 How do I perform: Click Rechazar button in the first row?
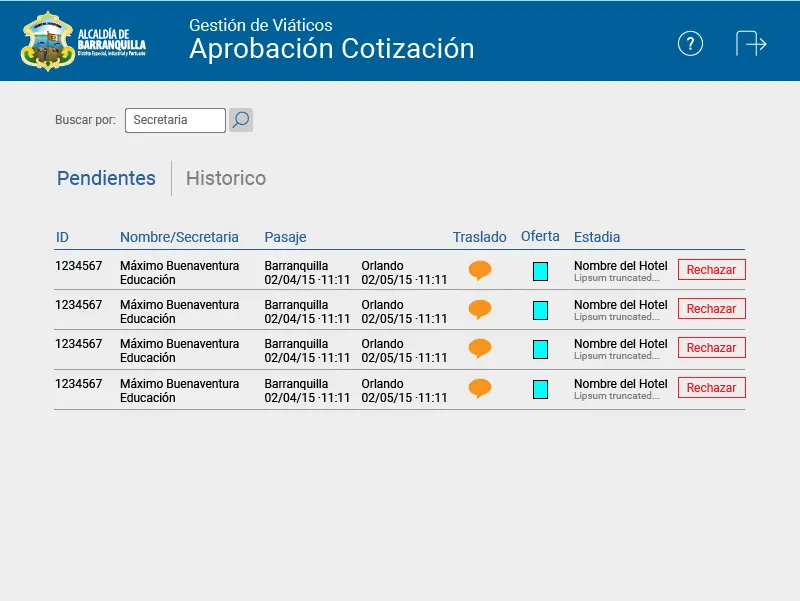click(x=712, y=269)
